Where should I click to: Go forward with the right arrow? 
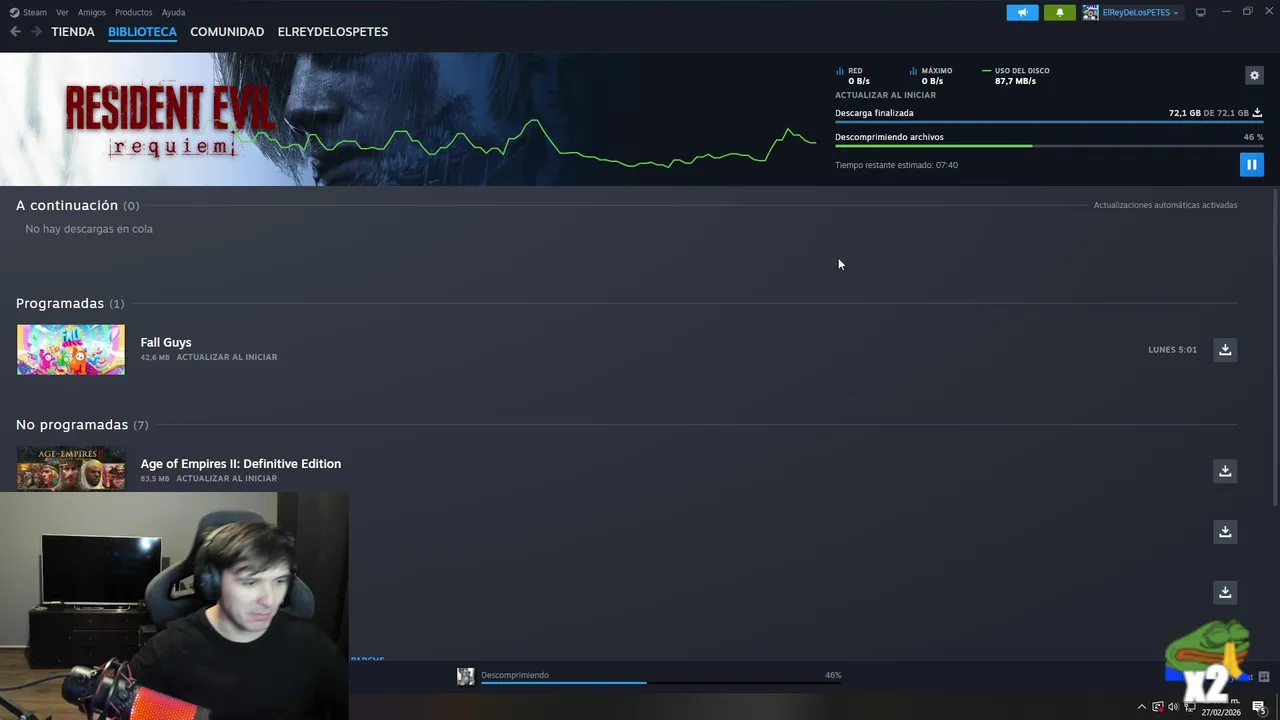(36, 32)
